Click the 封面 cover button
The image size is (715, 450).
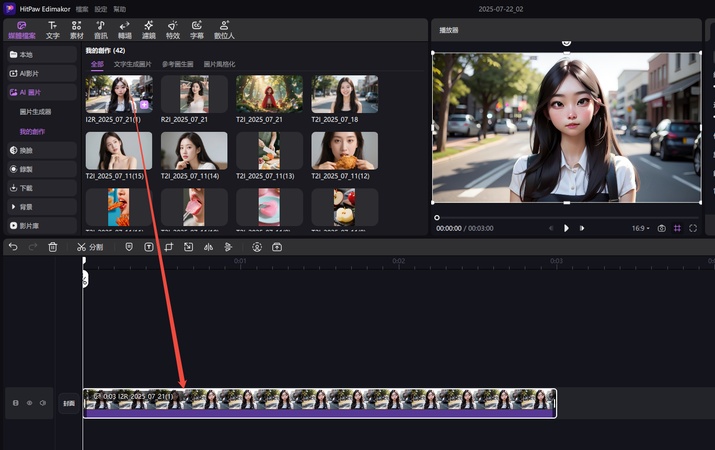coord(69,403)
